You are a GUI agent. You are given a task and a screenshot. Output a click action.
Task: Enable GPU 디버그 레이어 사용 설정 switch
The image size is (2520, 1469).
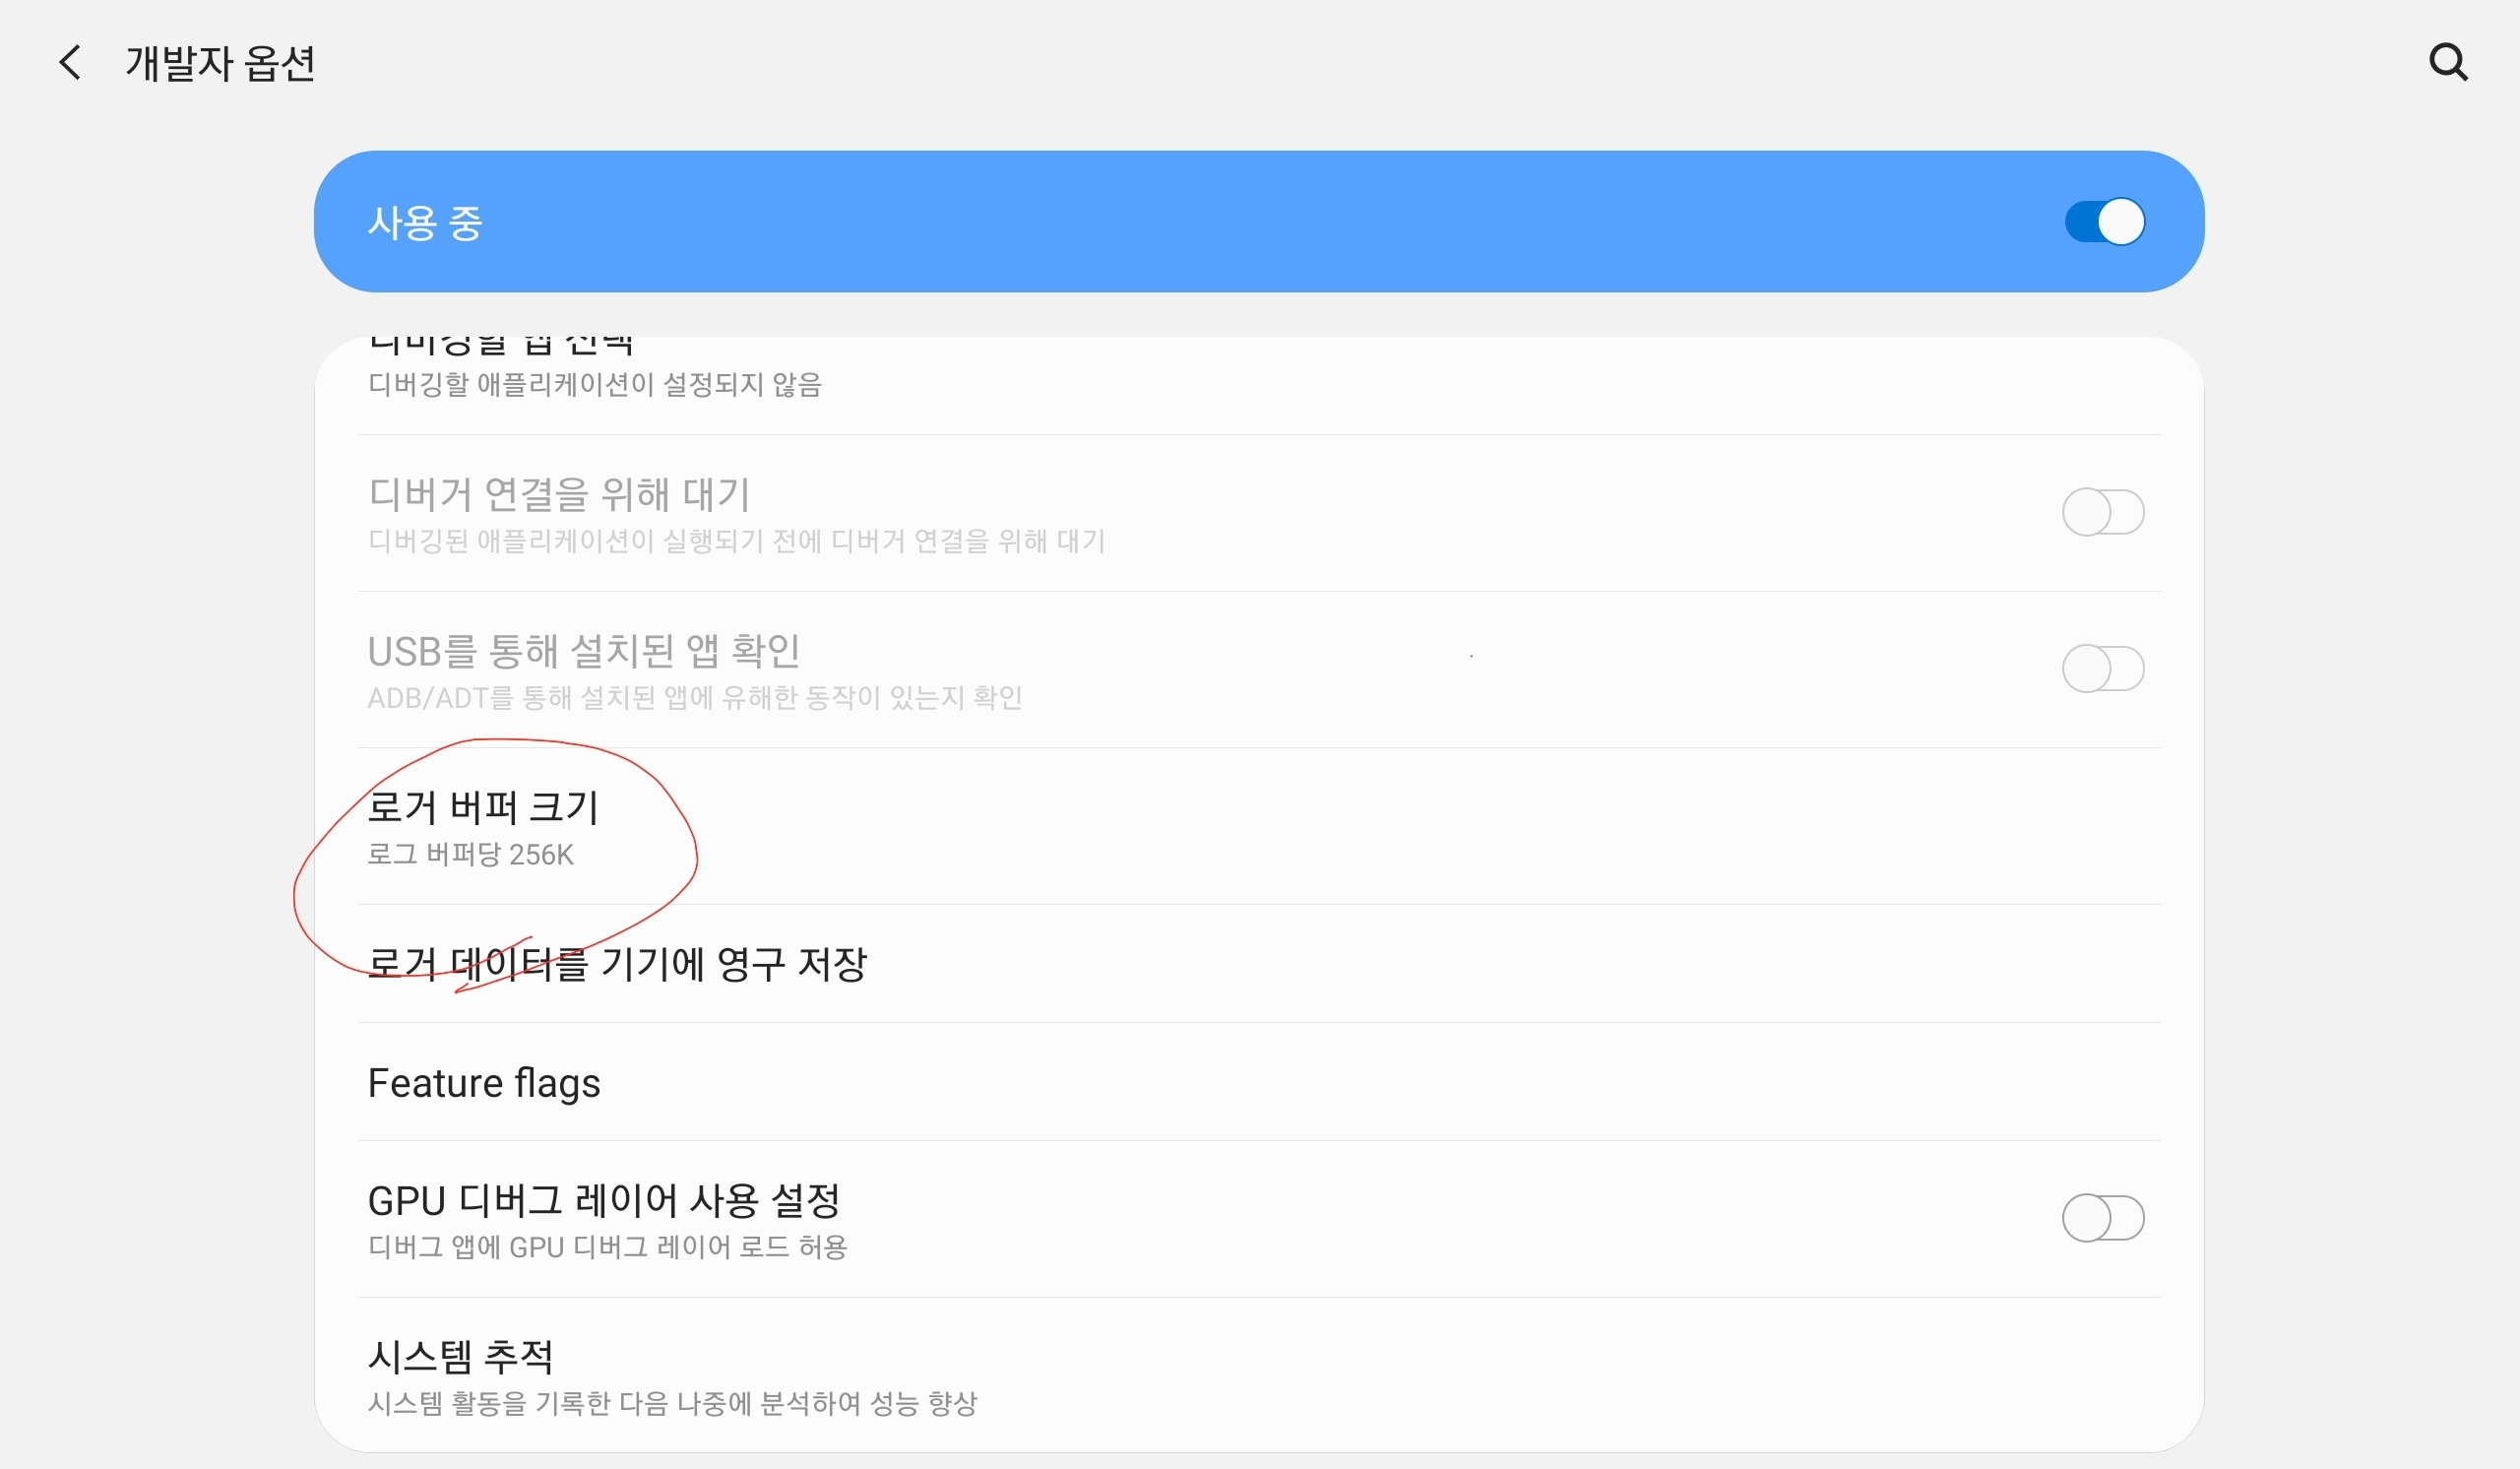pos(2102,1218)
